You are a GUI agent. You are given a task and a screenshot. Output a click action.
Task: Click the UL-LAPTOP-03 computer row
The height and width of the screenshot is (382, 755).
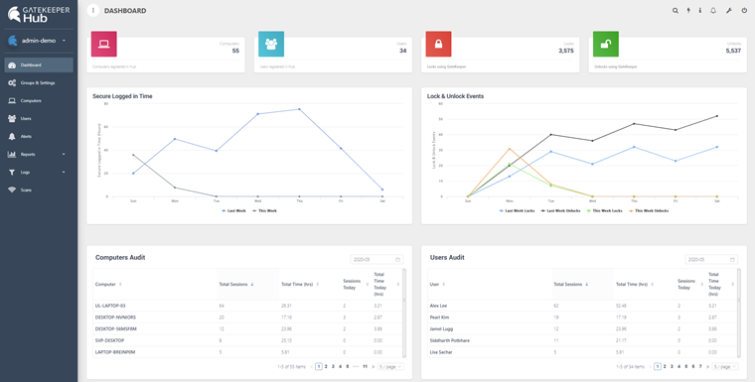click(x=247, y=306)
